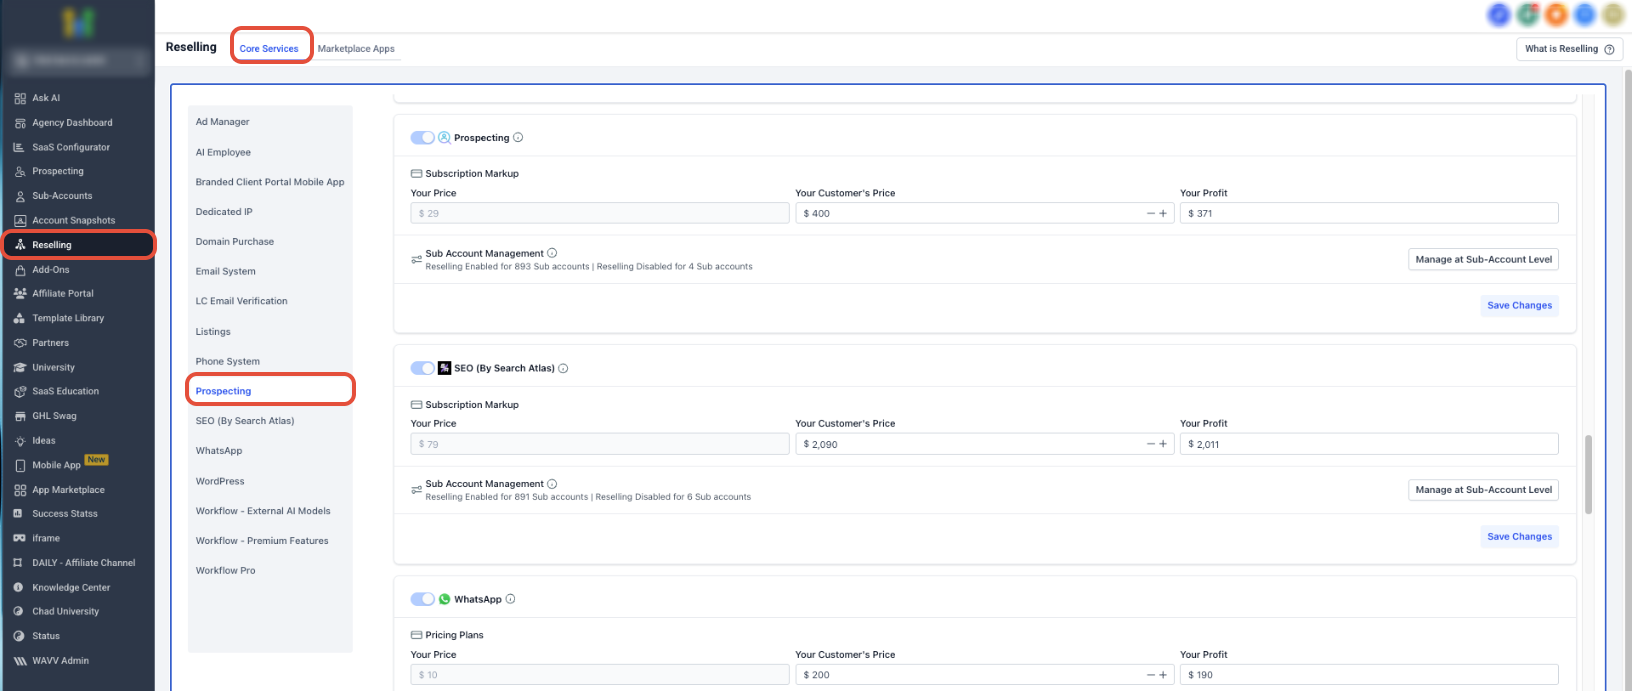Image resolution: width=1632 pixels, height=691 pixels.
Task: Open App Marketplace grid icon
Action: pos(20,490)
